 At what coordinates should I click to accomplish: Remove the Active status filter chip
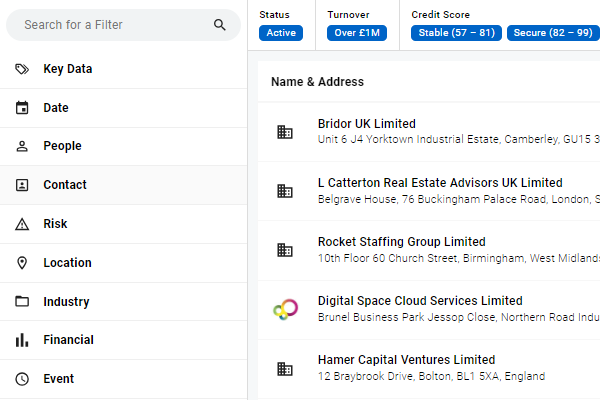281,33
